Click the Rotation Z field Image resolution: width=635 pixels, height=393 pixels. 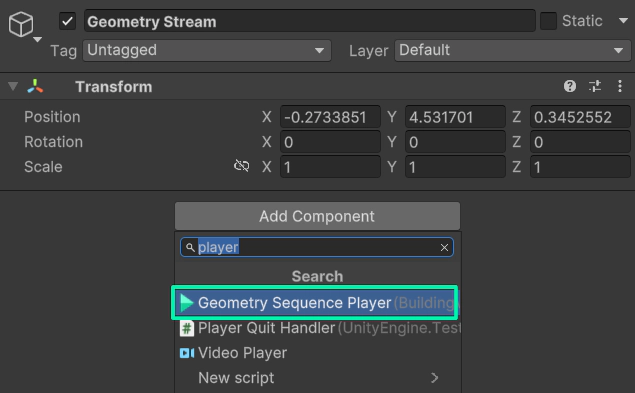coord(580,142)
